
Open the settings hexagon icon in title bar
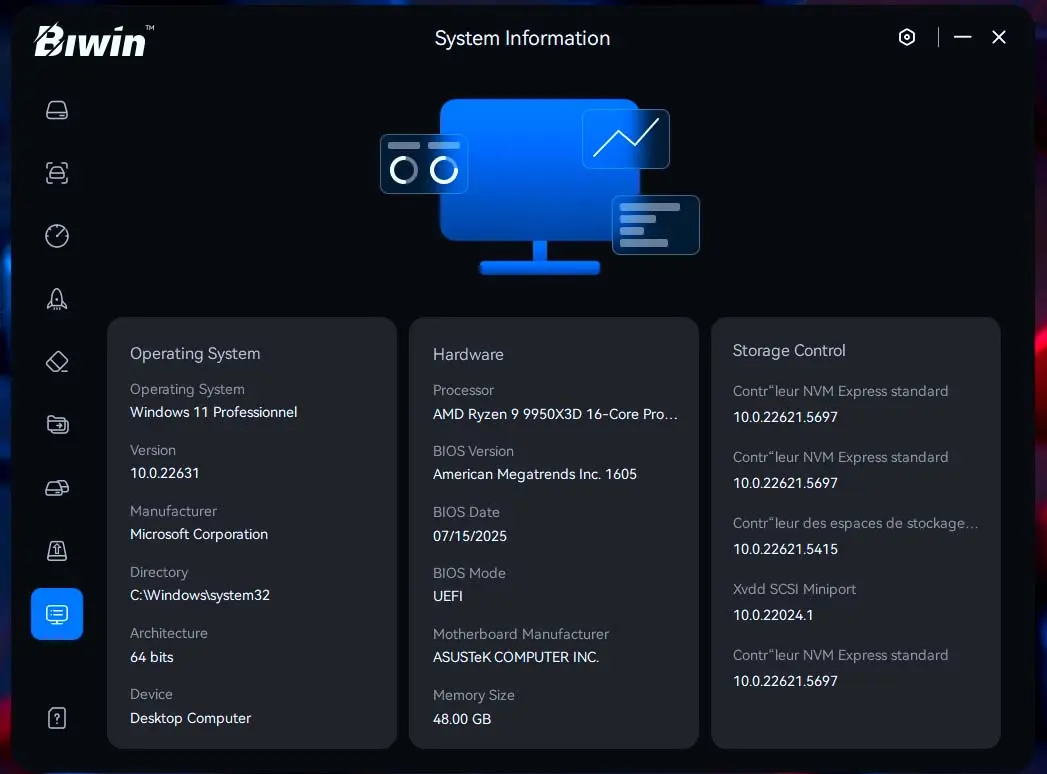(907, 38)
